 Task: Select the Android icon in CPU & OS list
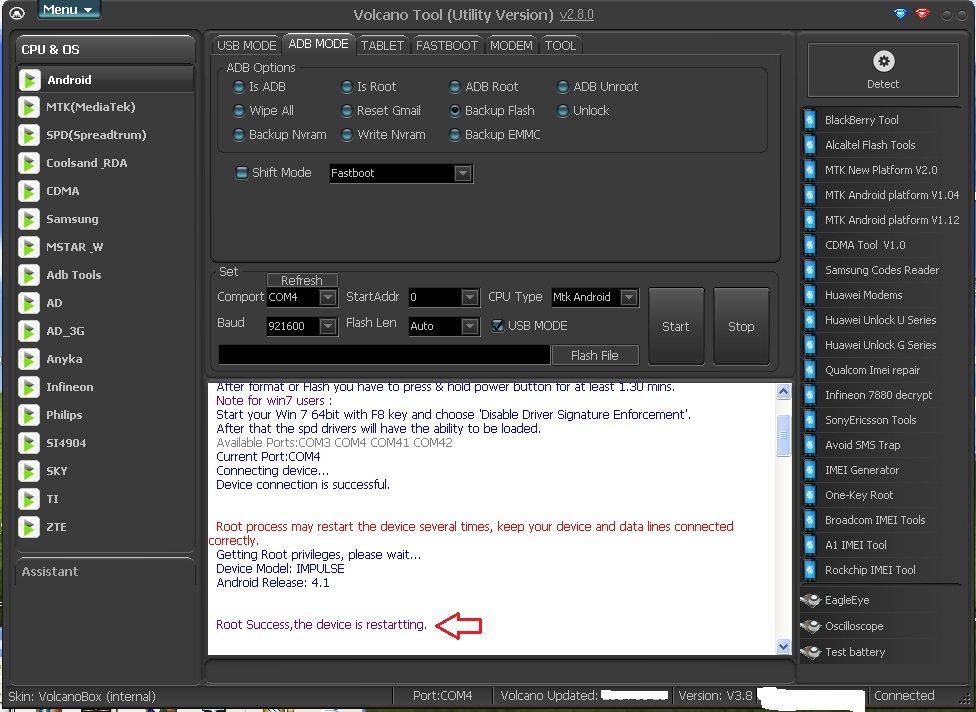[30, 80]
